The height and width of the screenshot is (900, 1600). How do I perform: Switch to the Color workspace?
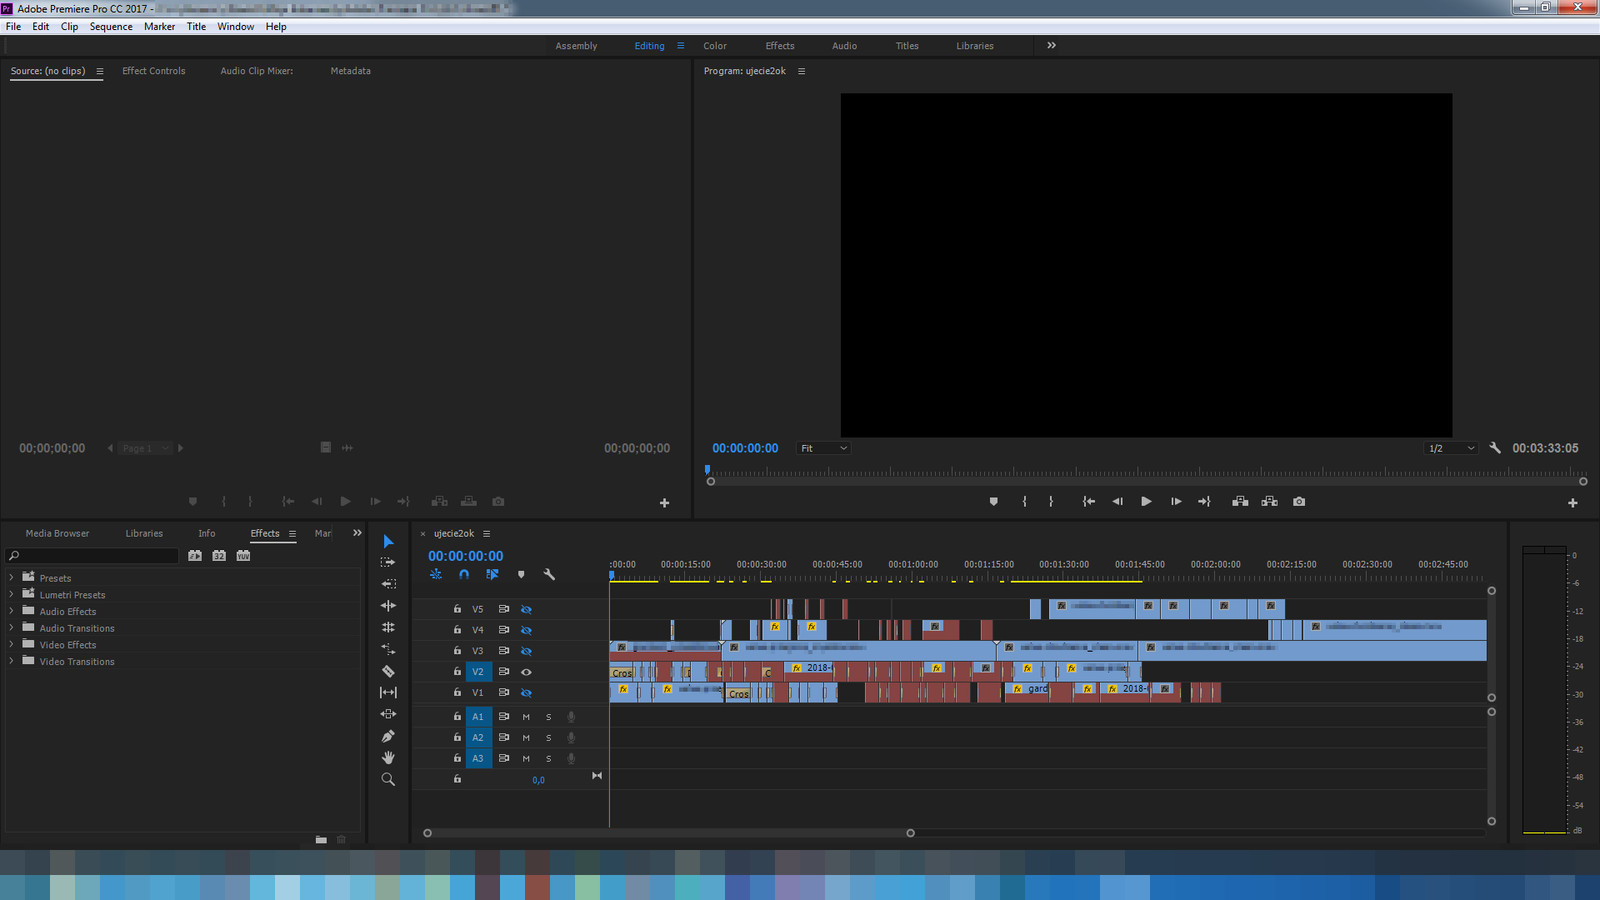715,46
